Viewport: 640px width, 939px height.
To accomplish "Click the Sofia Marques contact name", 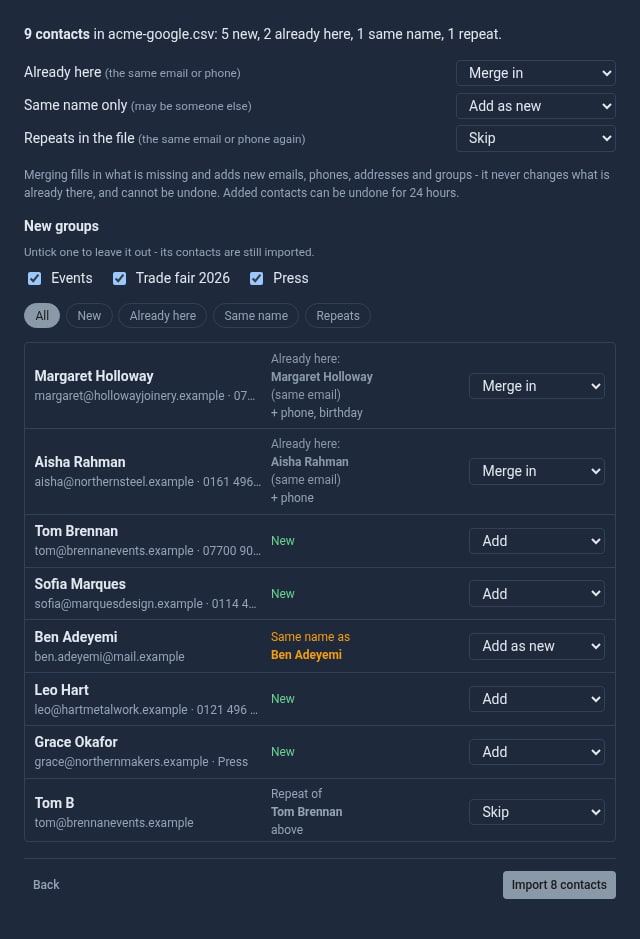I will point(80,584).
